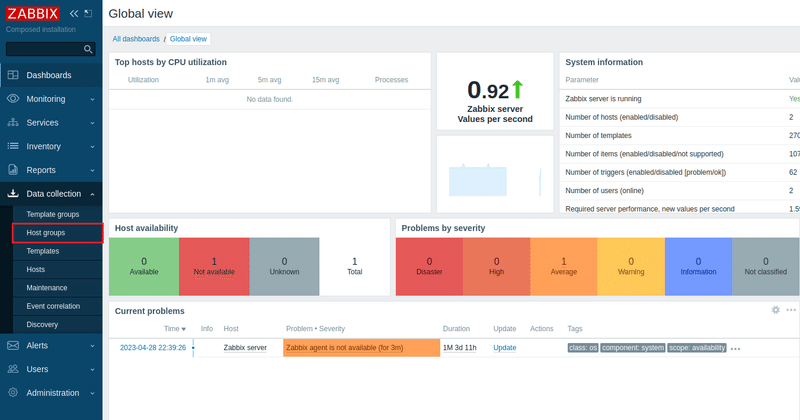
Task: Click the 'scope: availability' tag
Action: click(697, 348)
